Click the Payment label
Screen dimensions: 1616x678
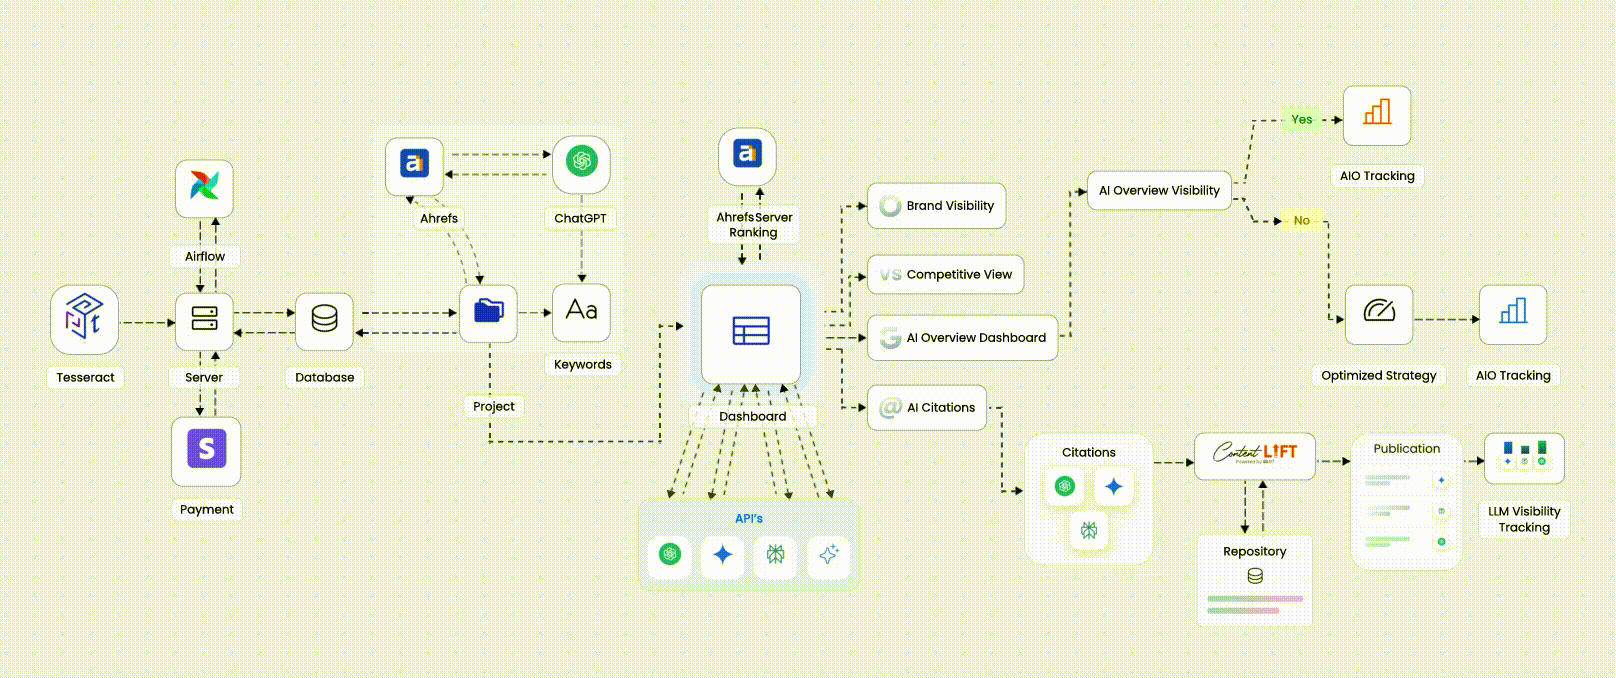(206, 509)
